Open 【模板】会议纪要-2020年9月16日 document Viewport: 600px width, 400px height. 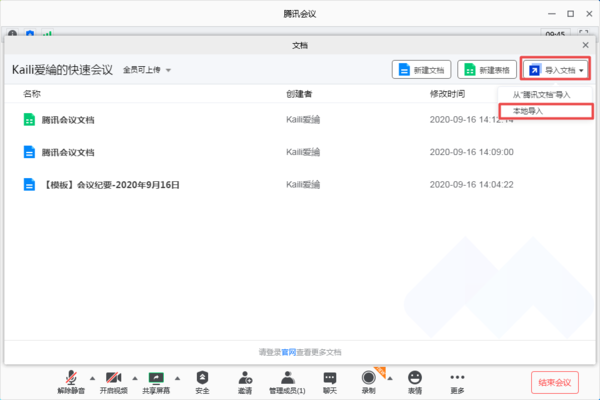(x=110, y=185)
